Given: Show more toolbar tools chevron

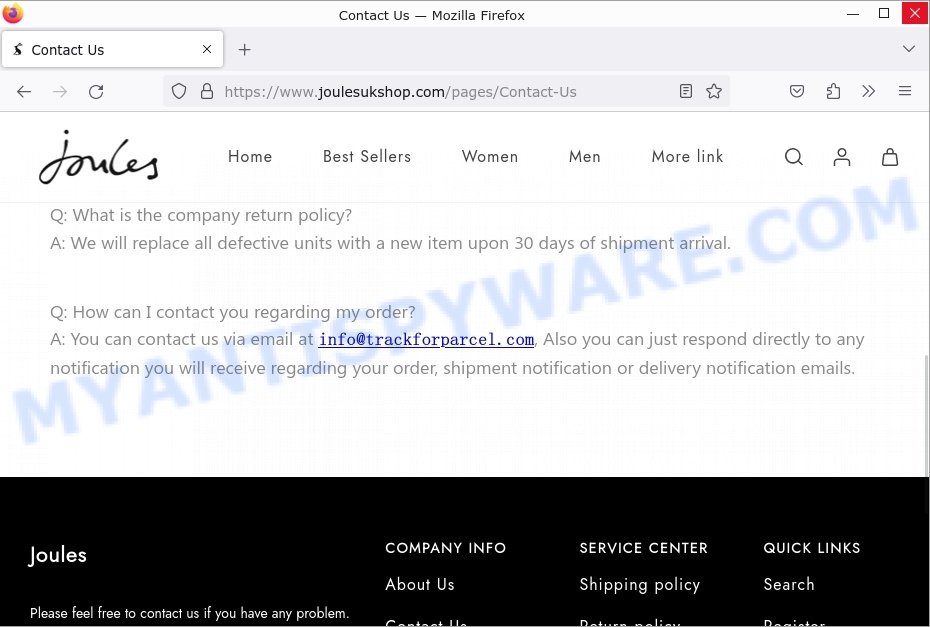Looking at the screenshot, I should 868,91.
